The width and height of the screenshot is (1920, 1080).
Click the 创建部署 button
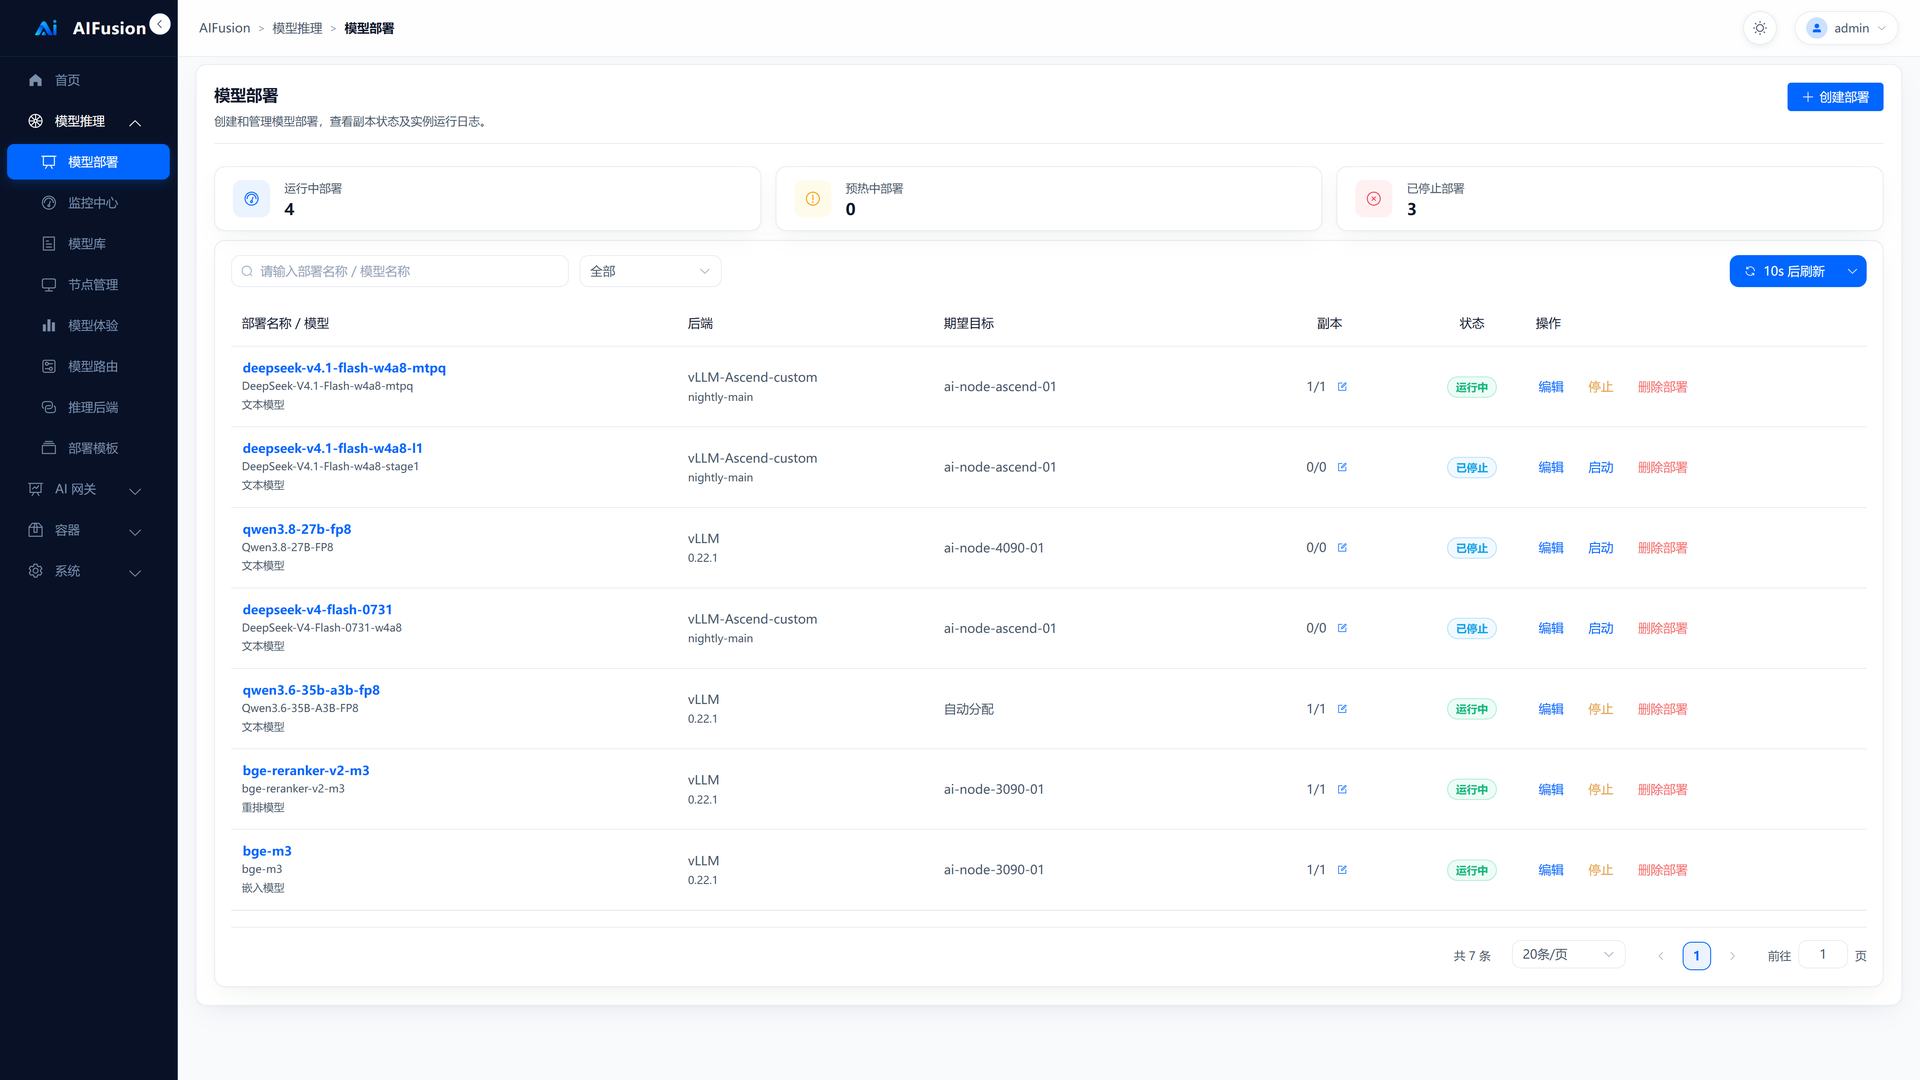click(1835, 97)
